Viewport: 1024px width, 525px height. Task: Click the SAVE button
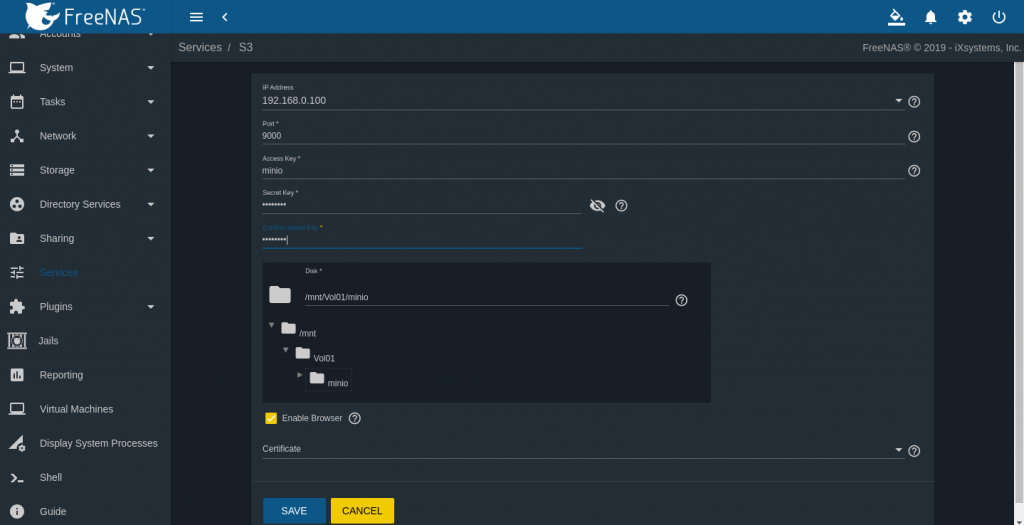click(x=294, y=511)
